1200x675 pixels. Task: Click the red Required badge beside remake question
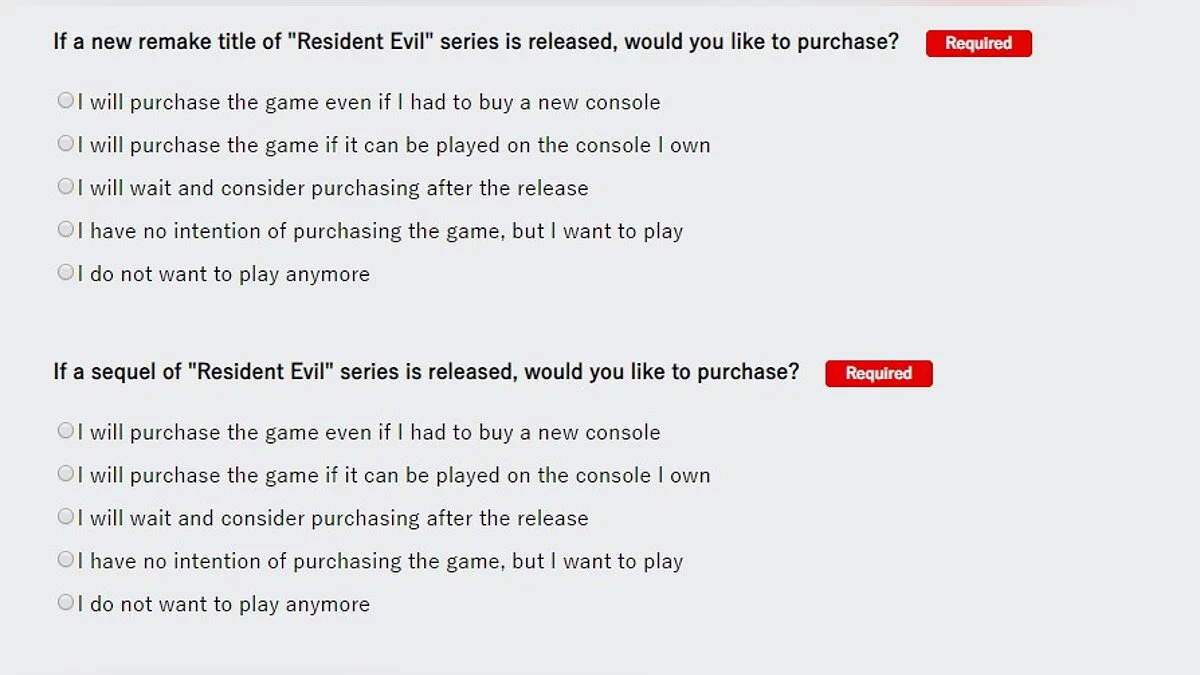978,43
